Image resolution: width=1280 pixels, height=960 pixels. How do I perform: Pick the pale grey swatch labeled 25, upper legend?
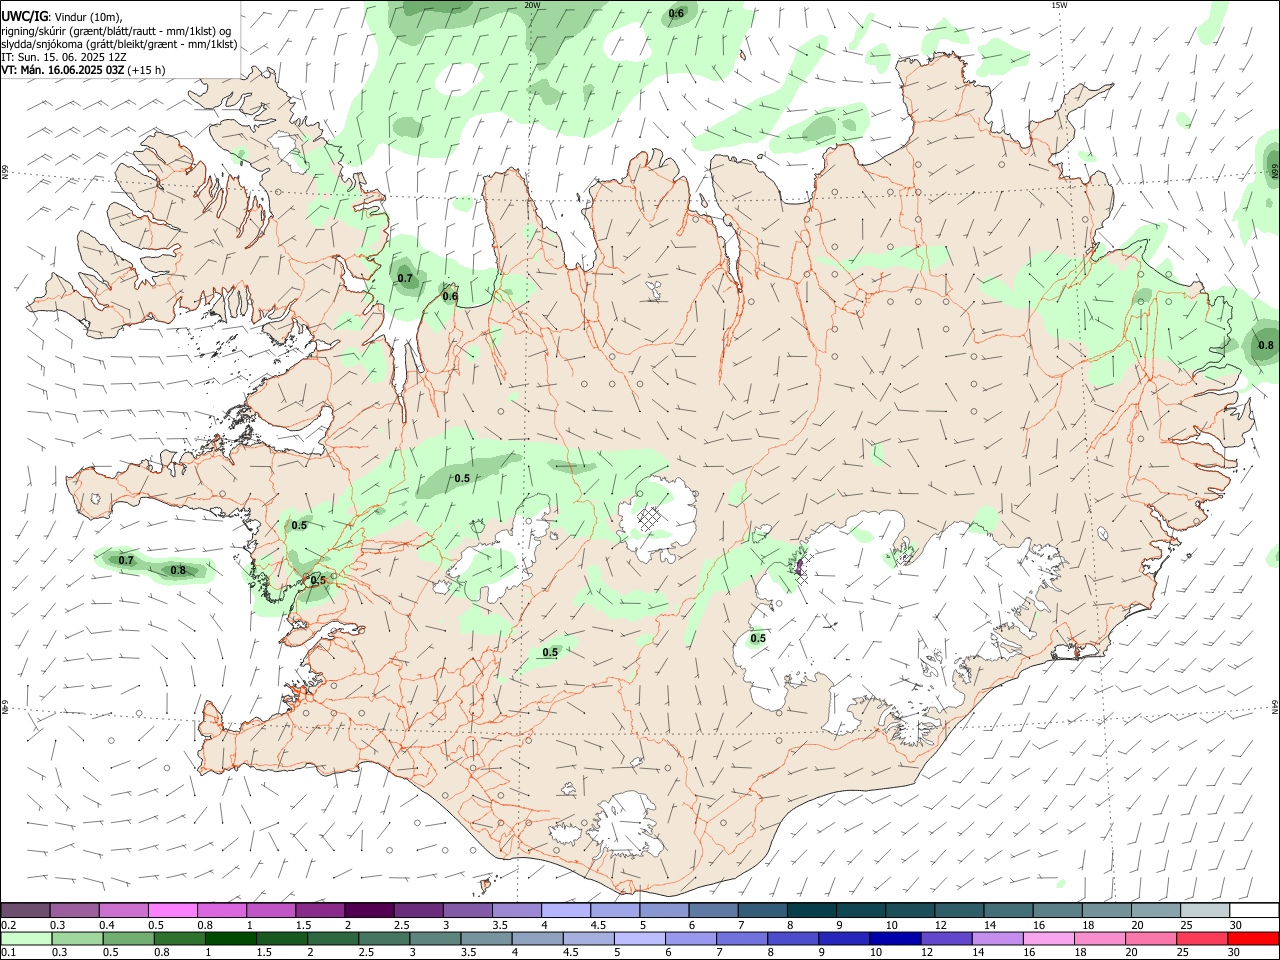(x=1204, y=910)
